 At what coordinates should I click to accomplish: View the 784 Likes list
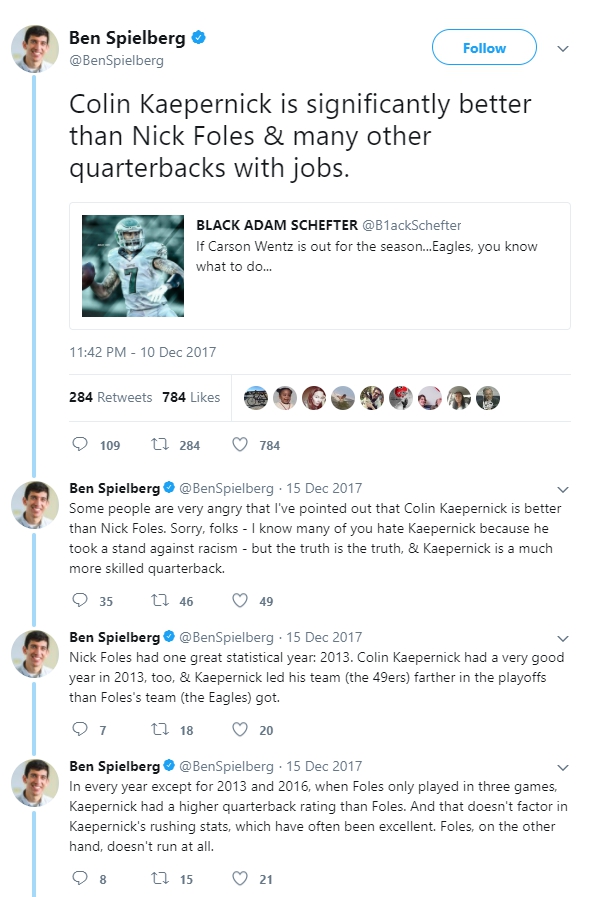[x=191, y=397]
